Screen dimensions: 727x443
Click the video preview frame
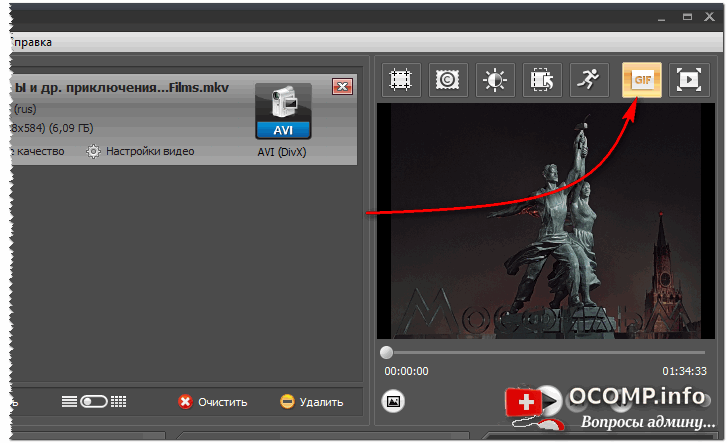tap(546, 221)
